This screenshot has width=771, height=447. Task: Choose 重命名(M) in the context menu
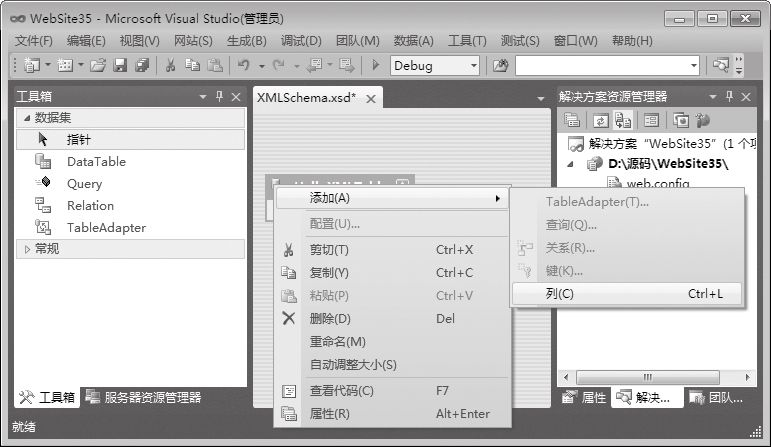point(393,342)
